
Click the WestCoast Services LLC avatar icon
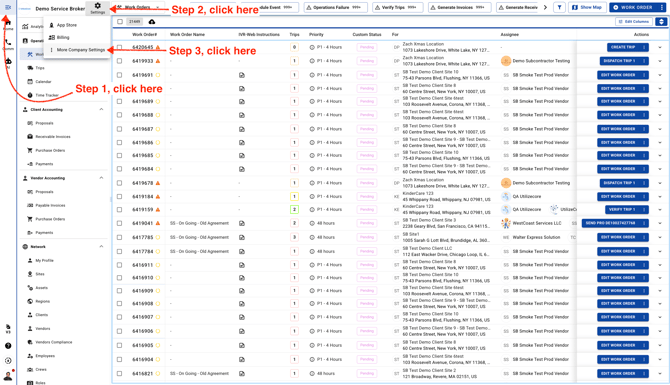[506, 223]
